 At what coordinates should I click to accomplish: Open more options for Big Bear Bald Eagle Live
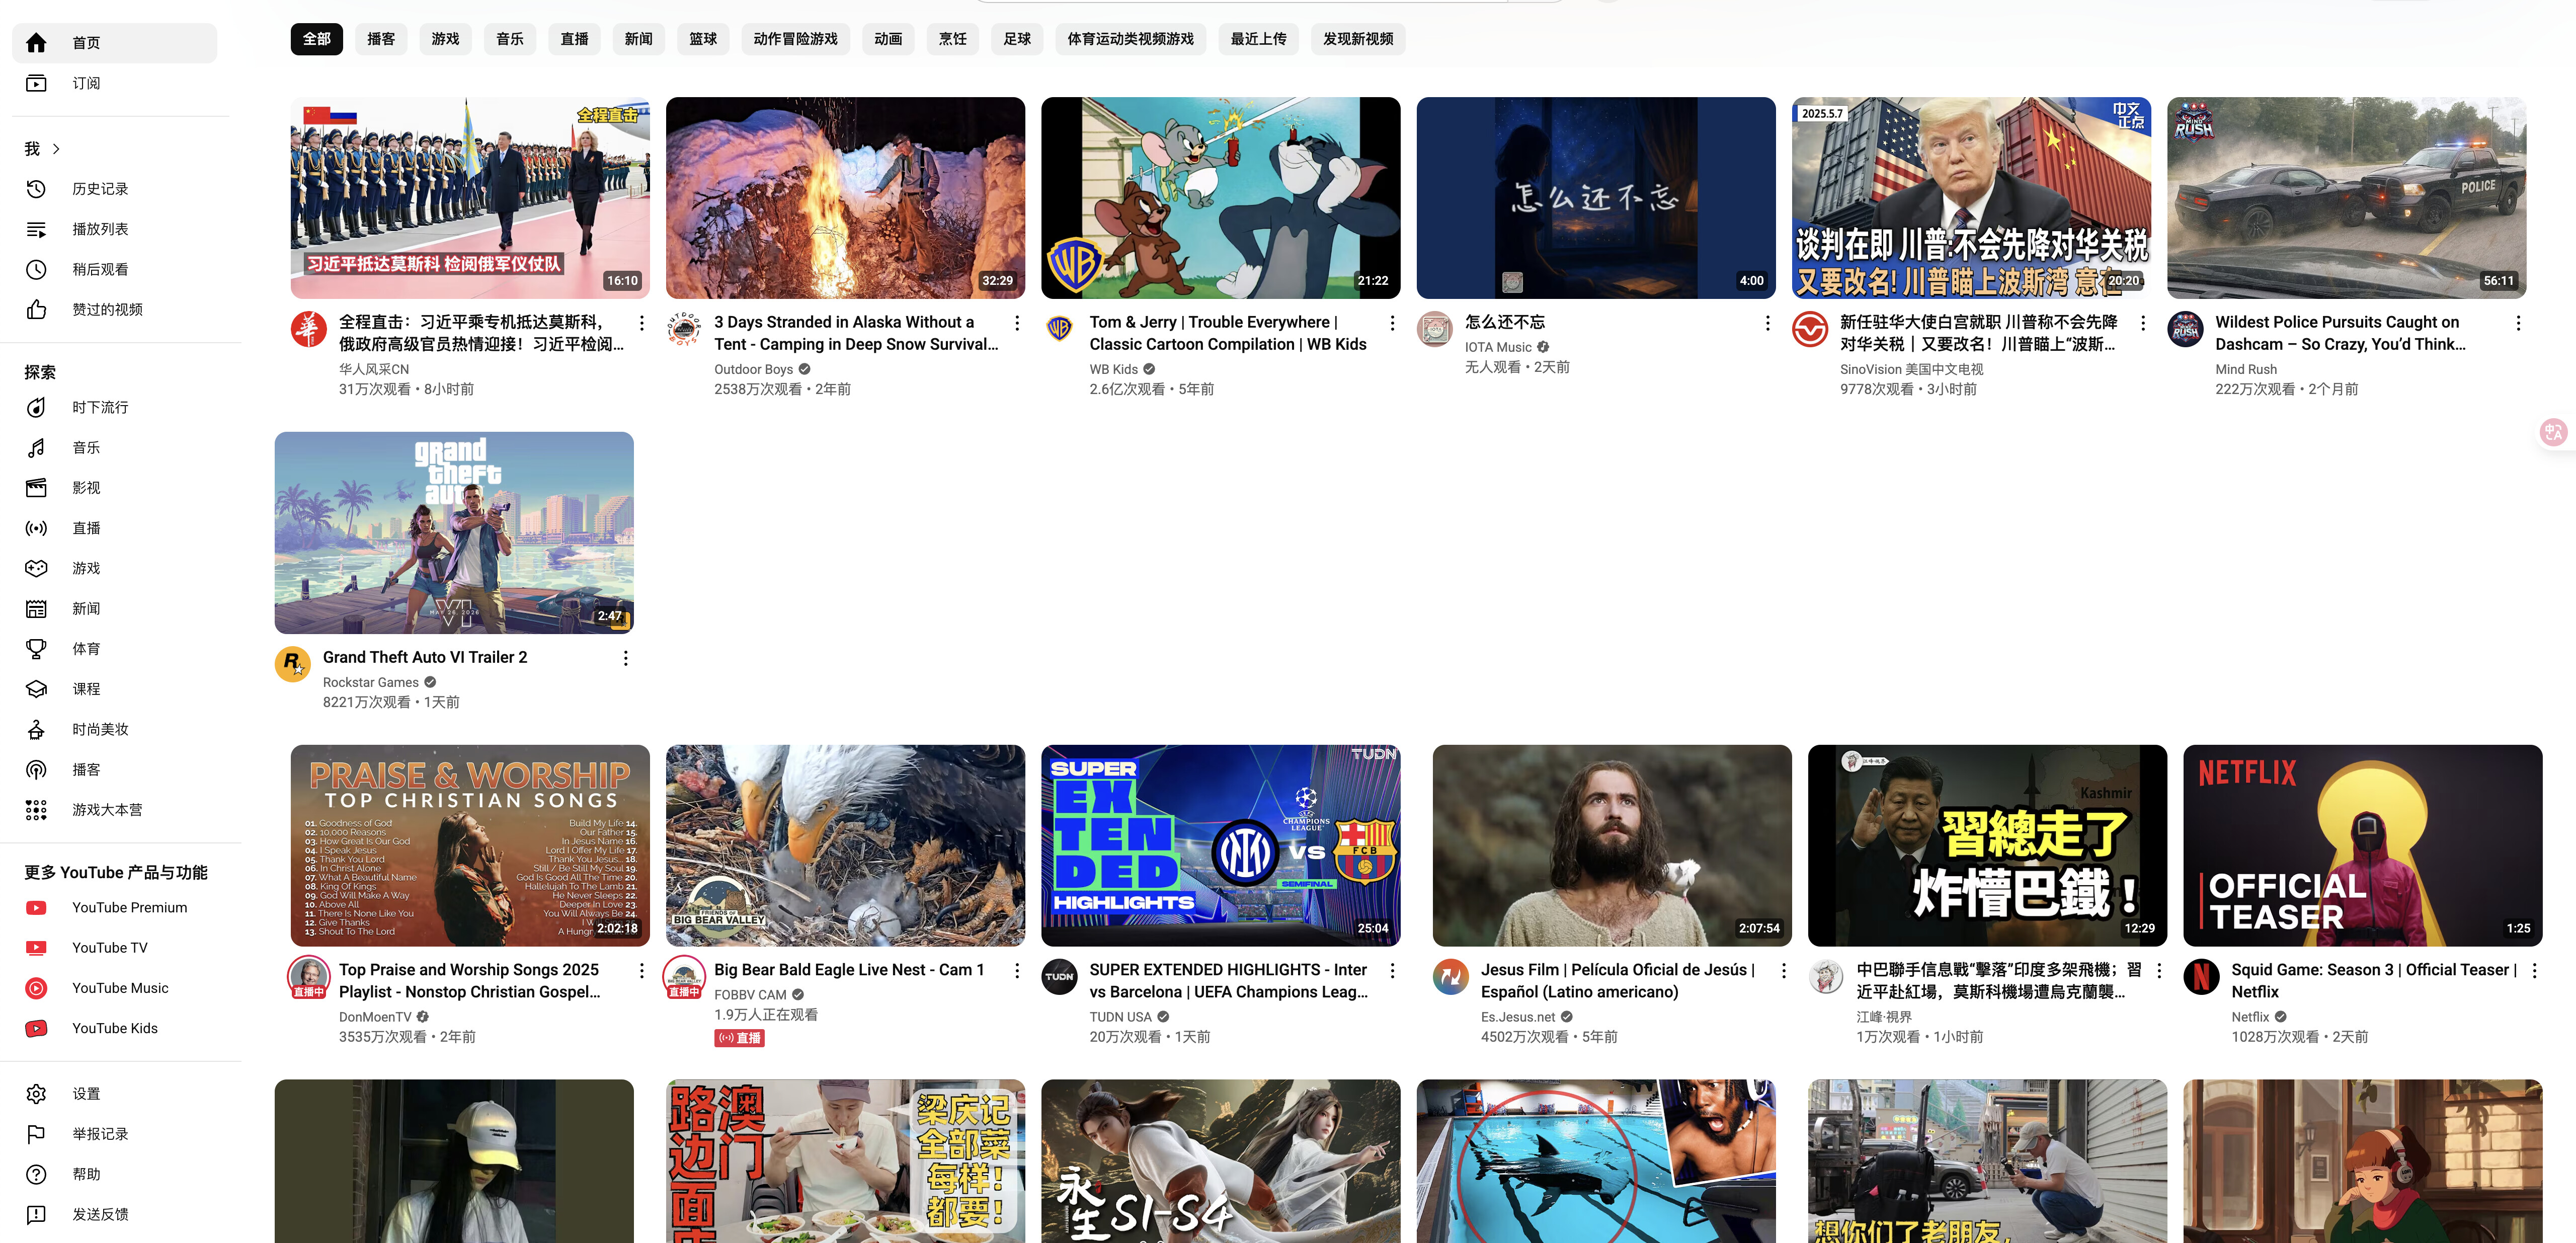[x=1017, y=970]
